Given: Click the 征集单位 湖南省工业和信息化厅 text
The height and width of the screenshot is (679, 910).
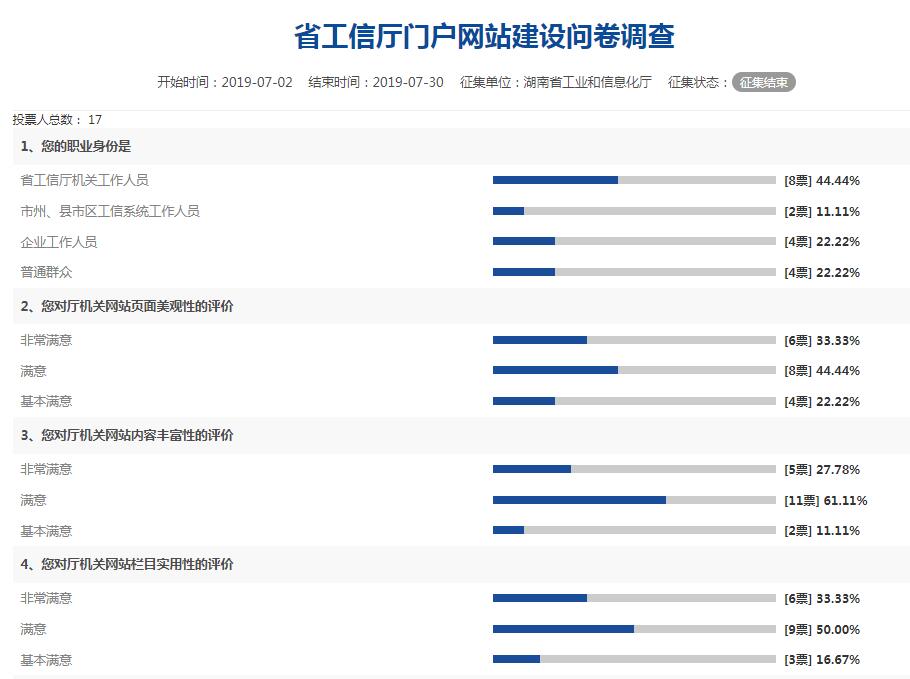Looking at the screenshot, I should coord(555,82).
